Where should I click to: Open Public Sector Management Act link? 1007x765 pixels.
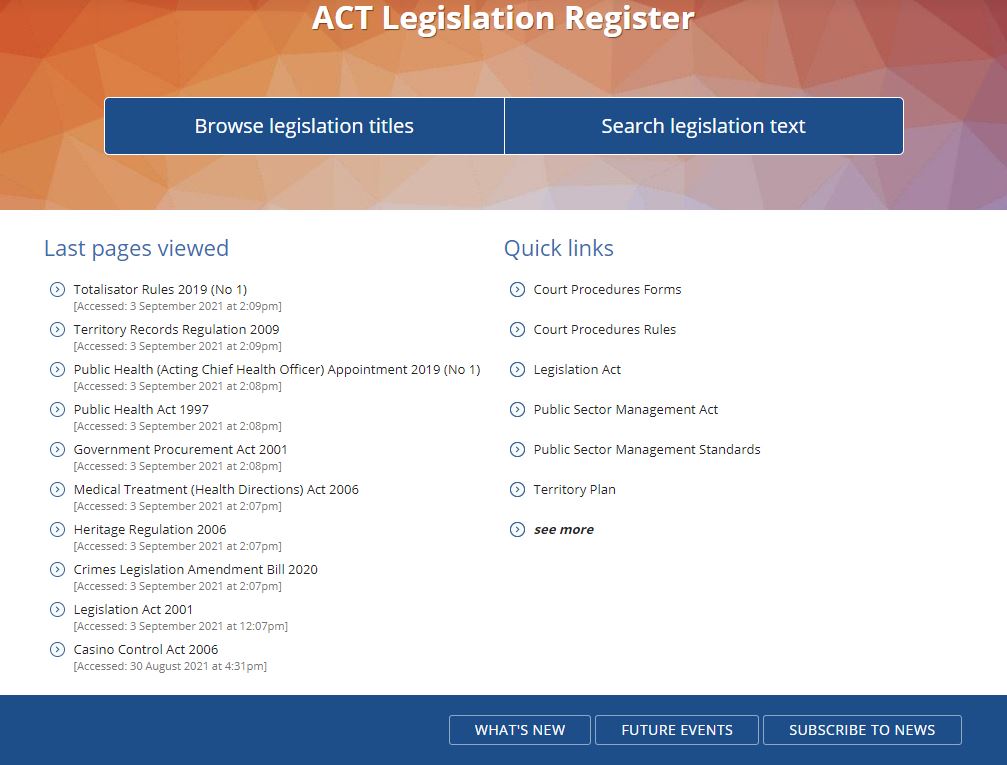point(625,410)
